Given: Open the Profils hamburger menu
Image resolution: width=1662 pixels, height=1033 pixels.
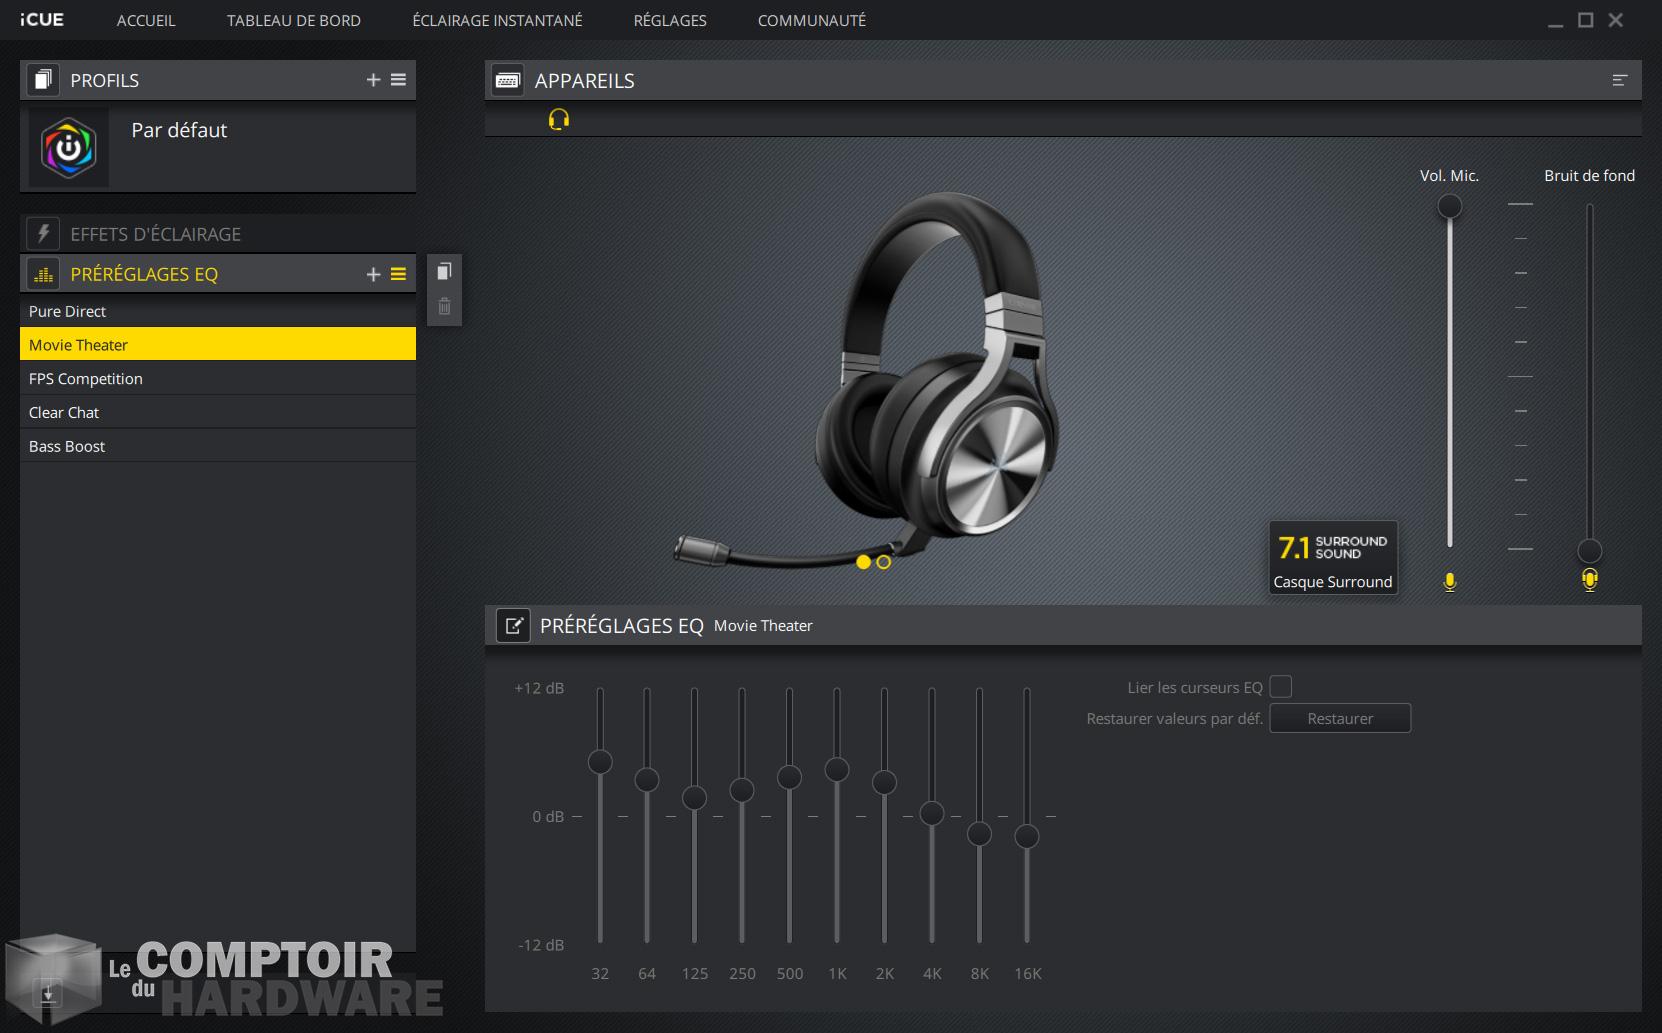Looking at the screenshot, I should (398, 80).
